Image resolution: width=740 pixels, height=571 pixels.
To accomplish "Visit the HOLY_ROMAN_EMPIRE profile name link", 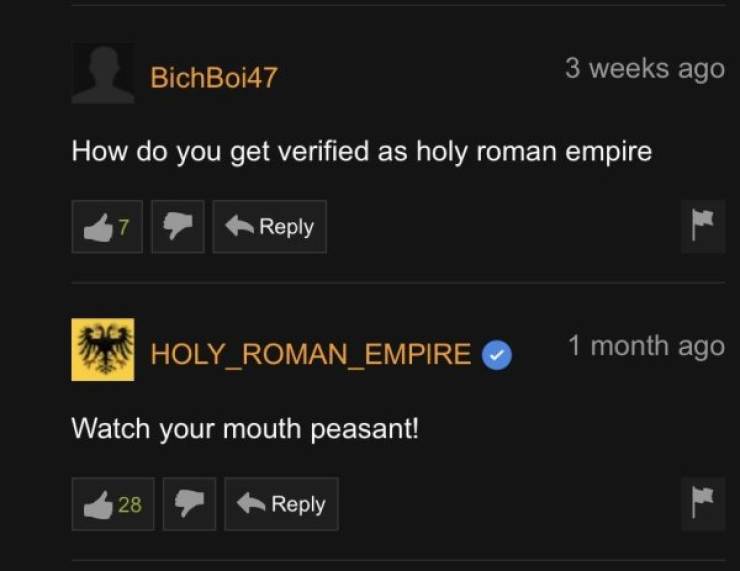I will click(311, 354).
